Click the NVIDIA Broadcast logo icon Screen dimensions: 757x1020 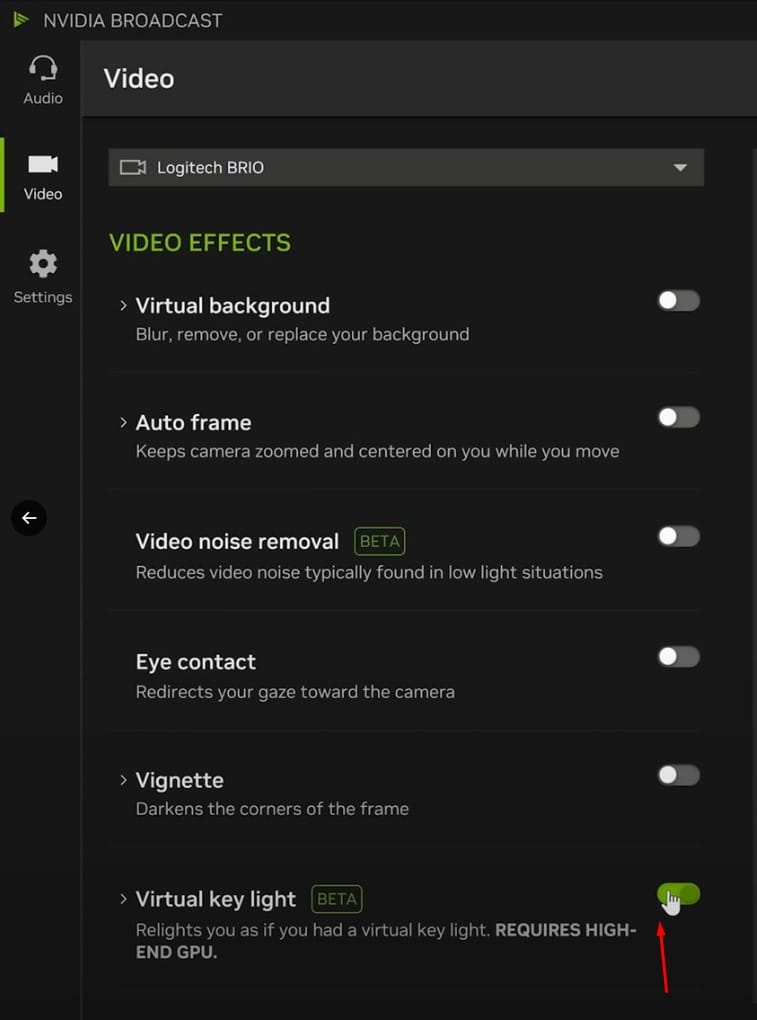20,19
